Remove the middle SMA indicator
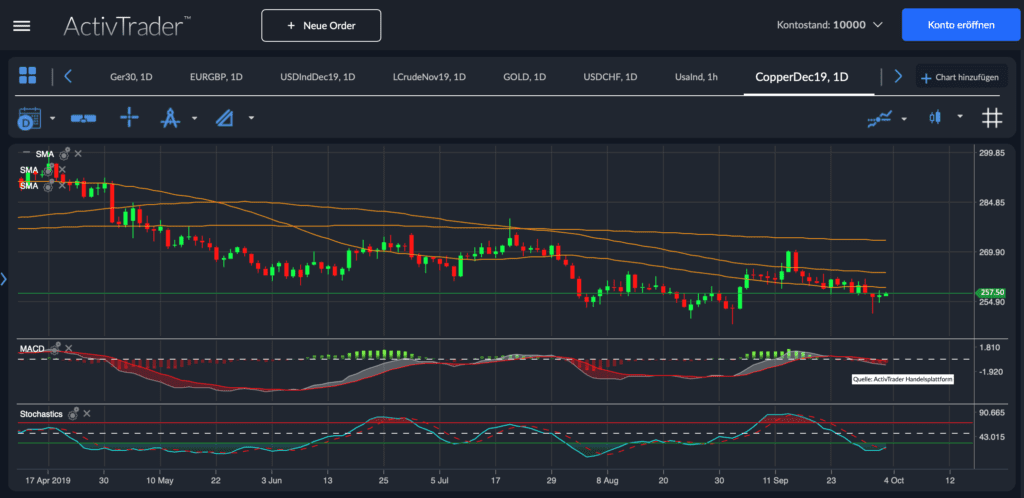Screen dimensions: 1024x498 tap(62, 170)
